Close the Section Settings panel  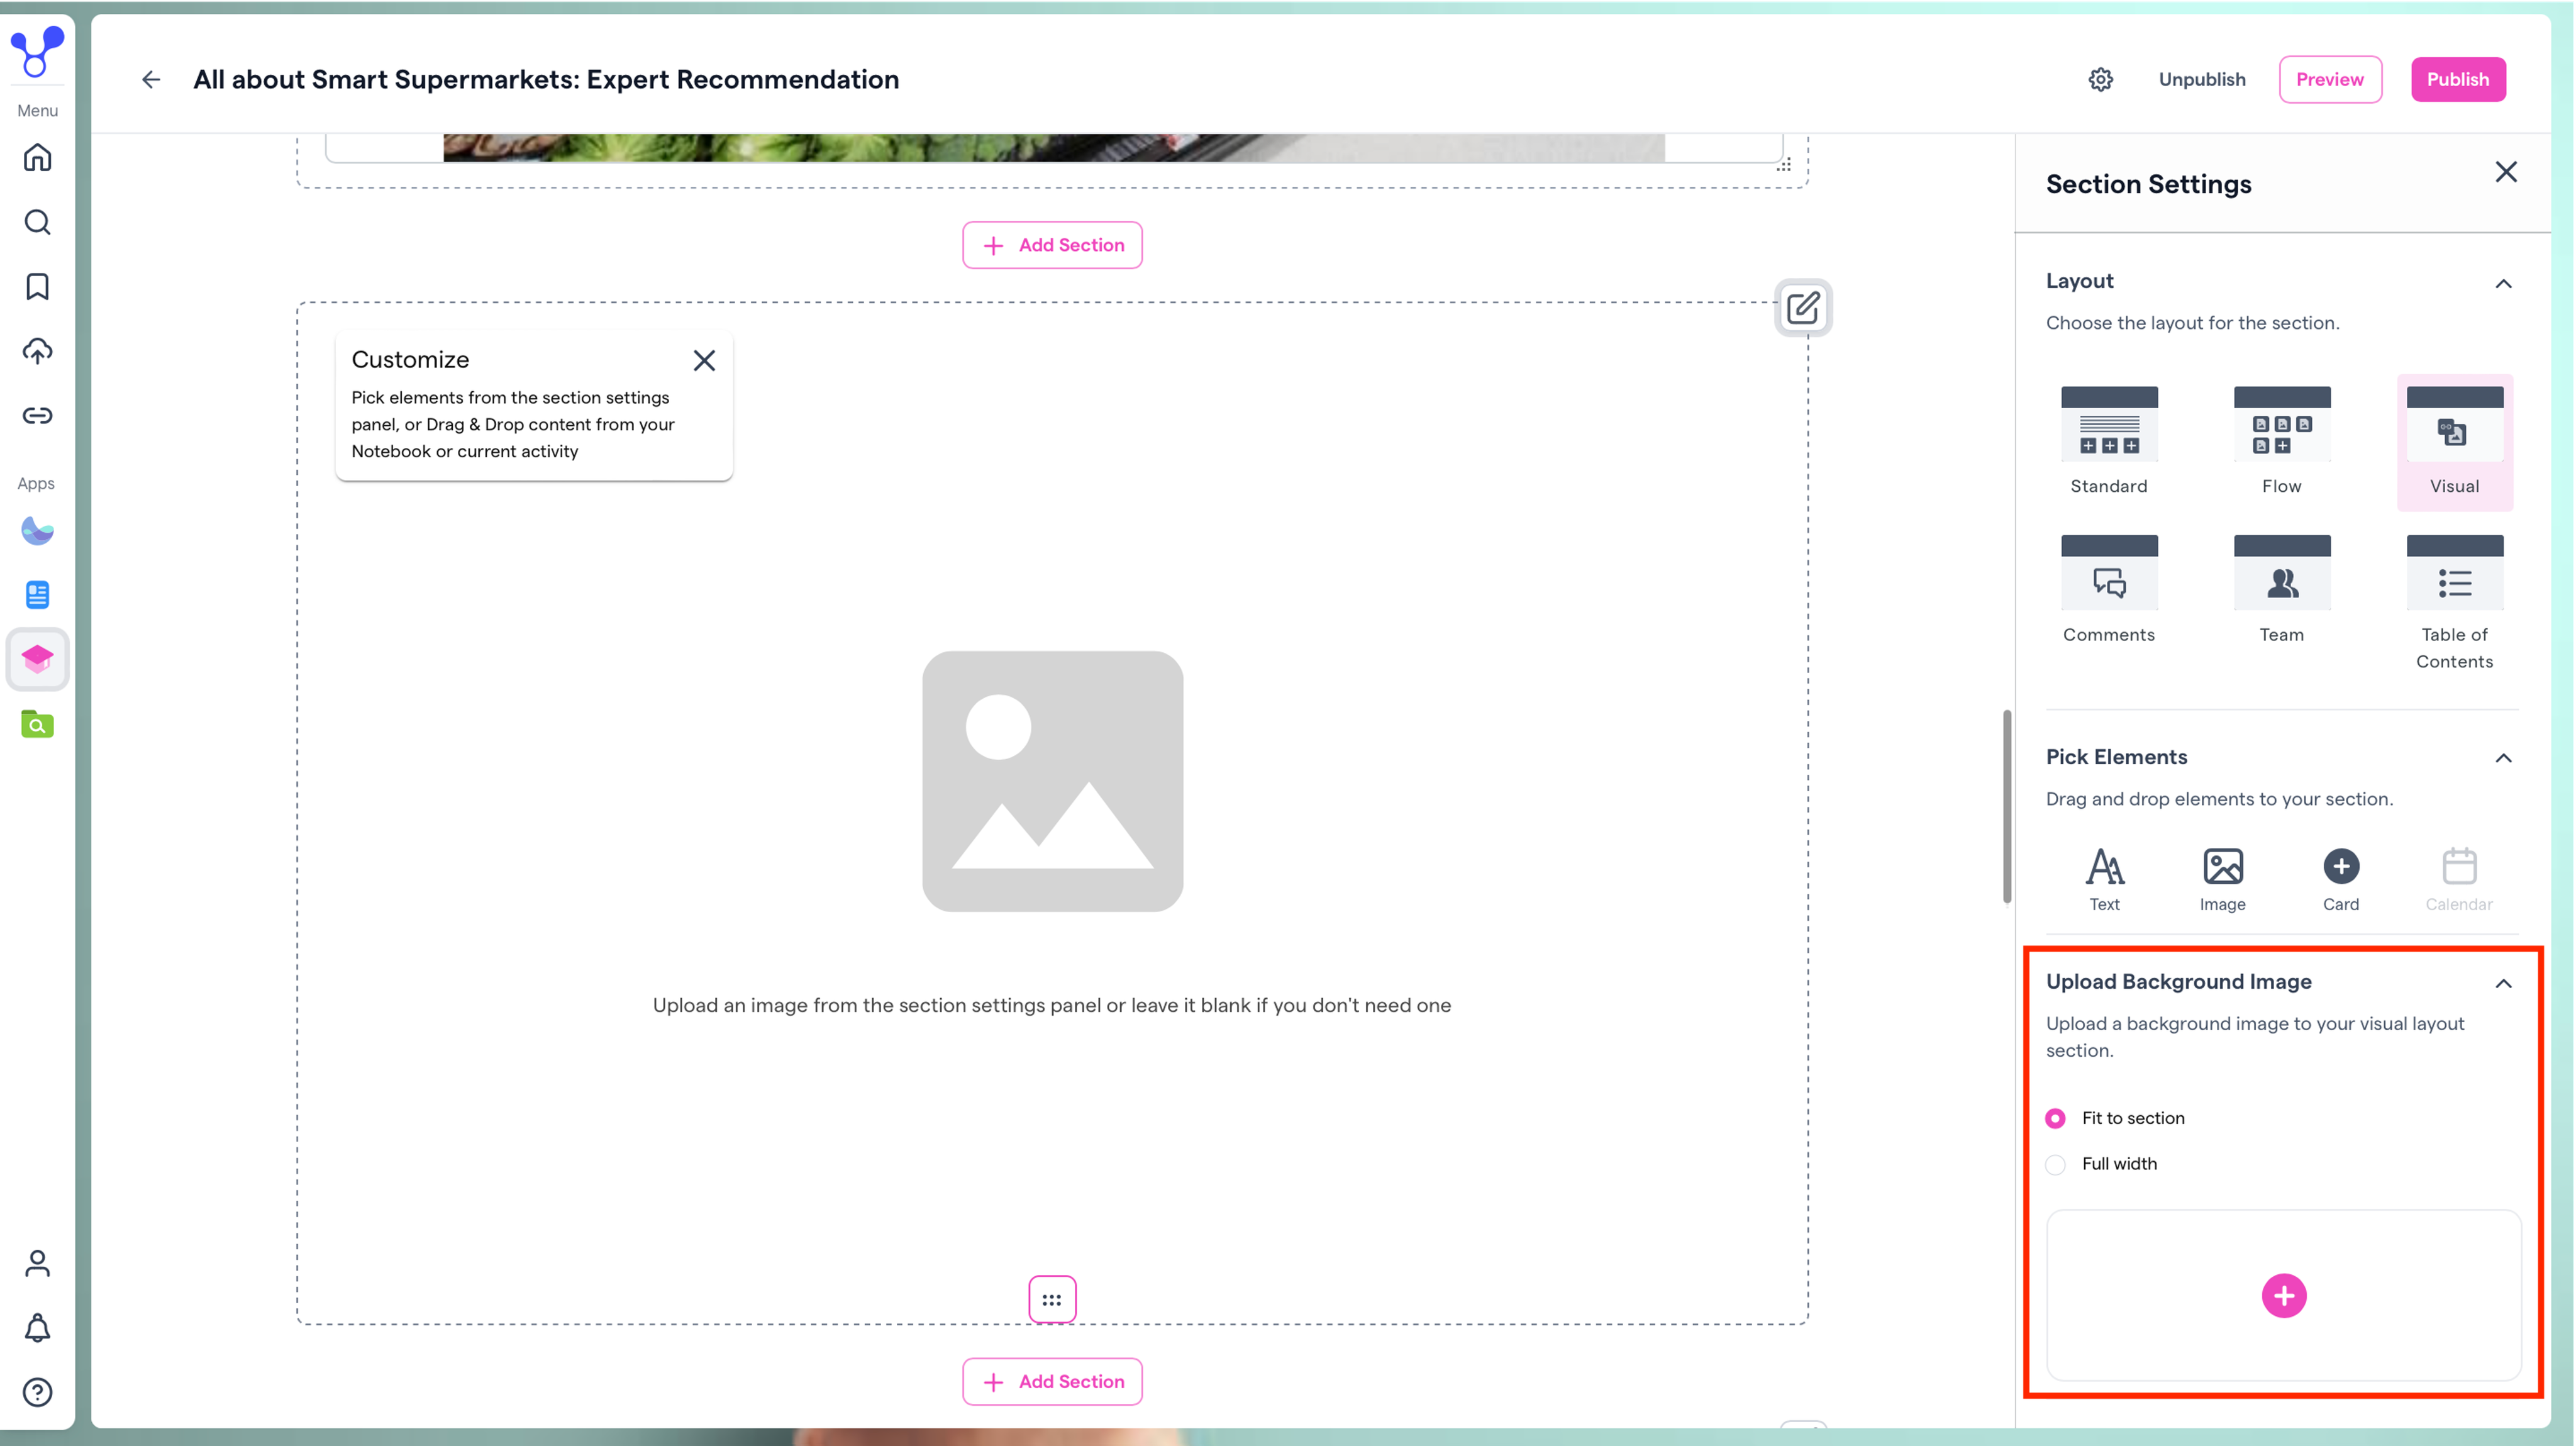(2506, 172)
